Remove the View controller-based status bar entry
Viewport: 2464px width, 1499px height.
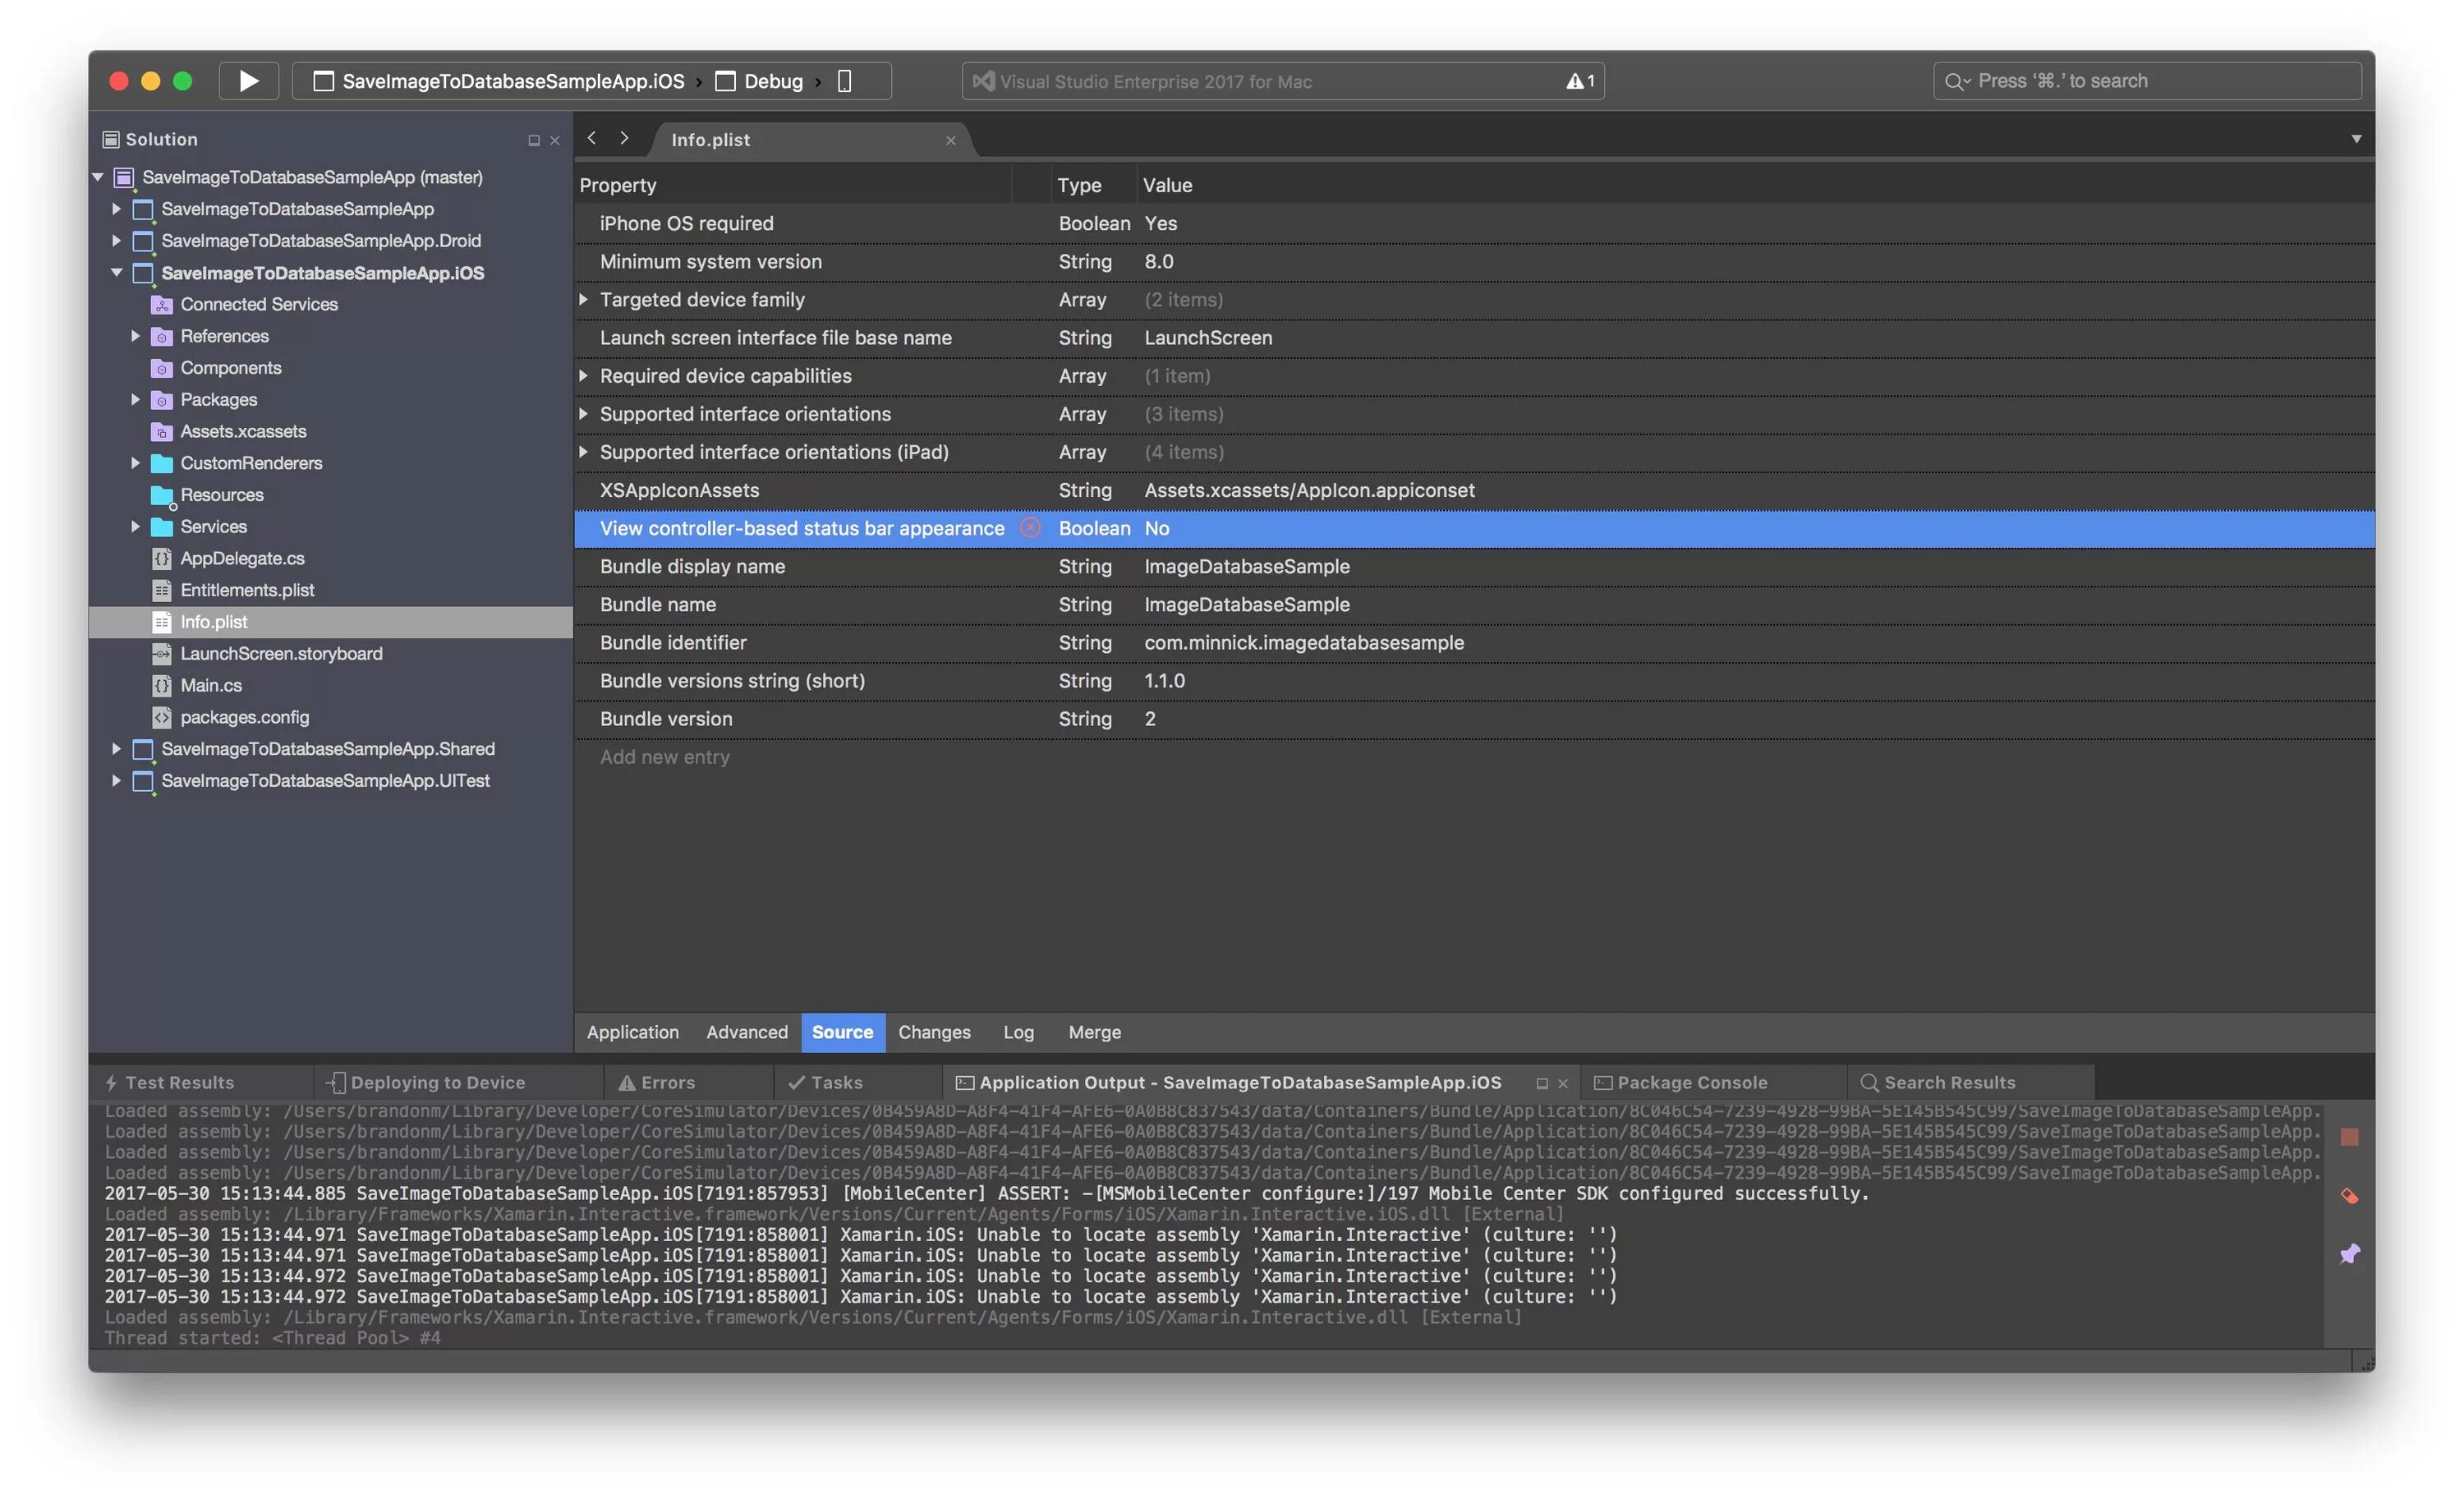(1030, 527)
